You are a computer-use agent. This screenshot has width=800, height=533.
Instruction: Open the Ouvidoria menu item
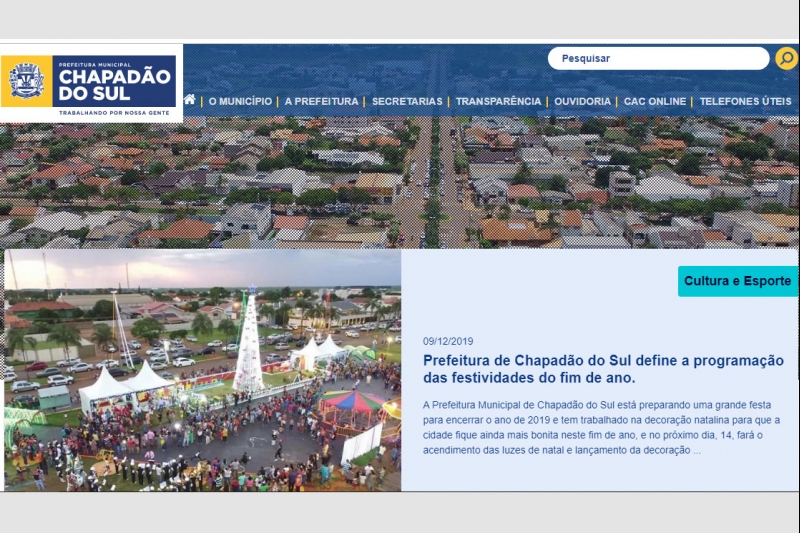tap(582, 101)
